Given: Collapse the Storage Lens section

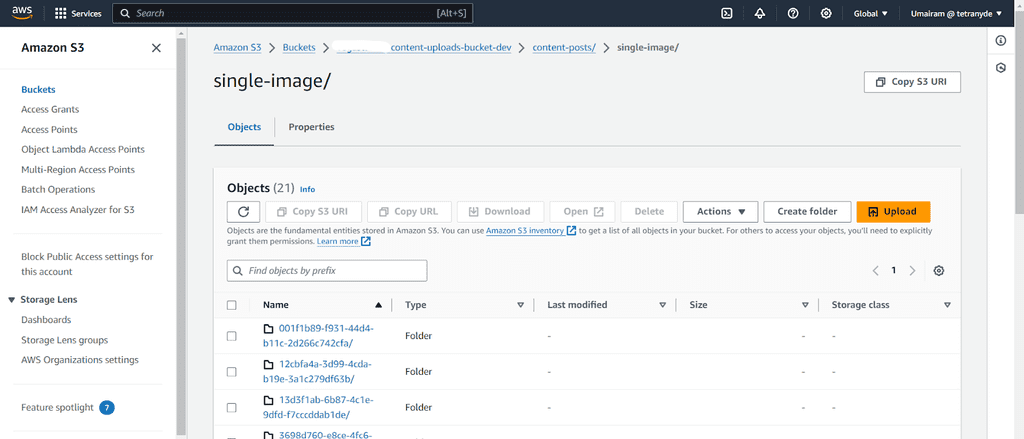Looking at the screenshot, I should click(x=12, y=300).
